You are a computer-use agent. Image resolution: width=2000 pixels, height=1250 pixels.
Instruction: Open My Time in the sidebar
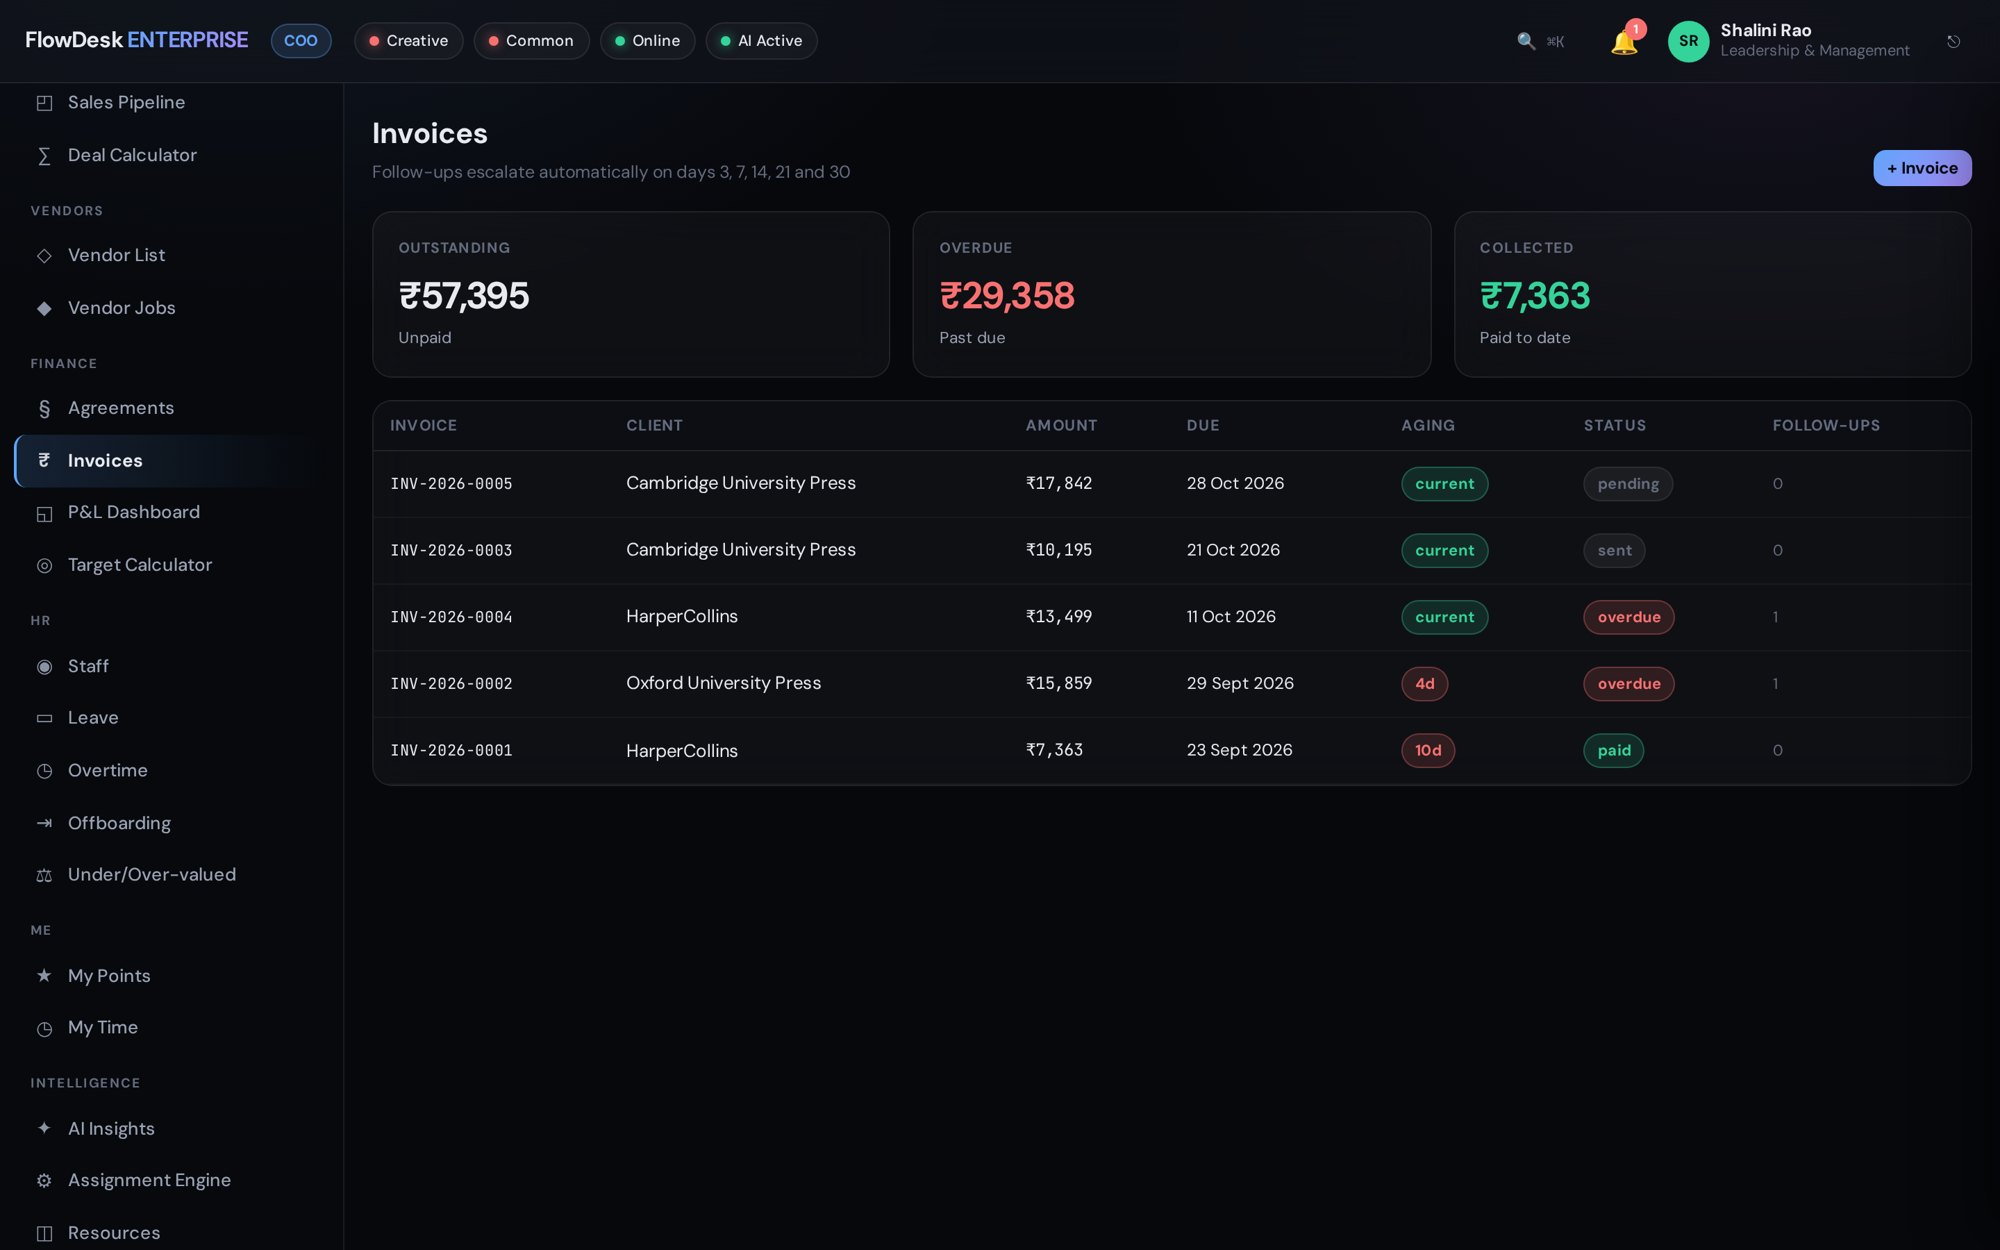[x=171, y=1028]
